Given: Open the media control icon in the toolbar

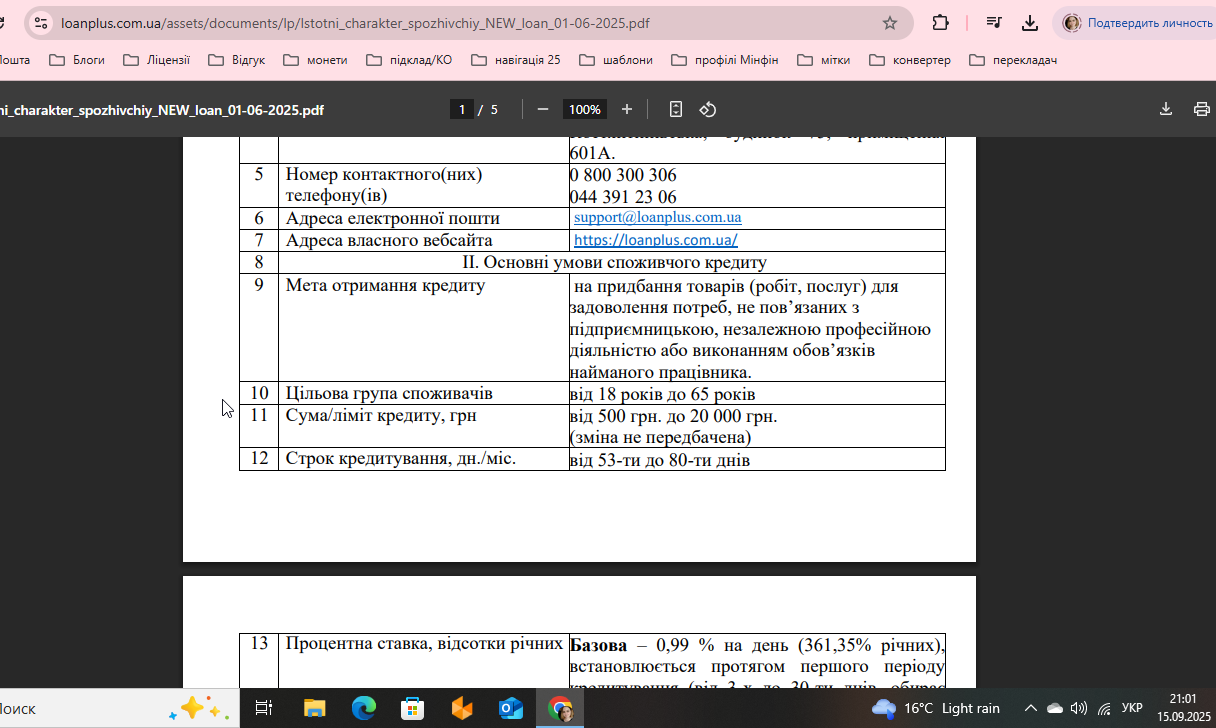Looking at the screenshot, I should coord(994,23).
